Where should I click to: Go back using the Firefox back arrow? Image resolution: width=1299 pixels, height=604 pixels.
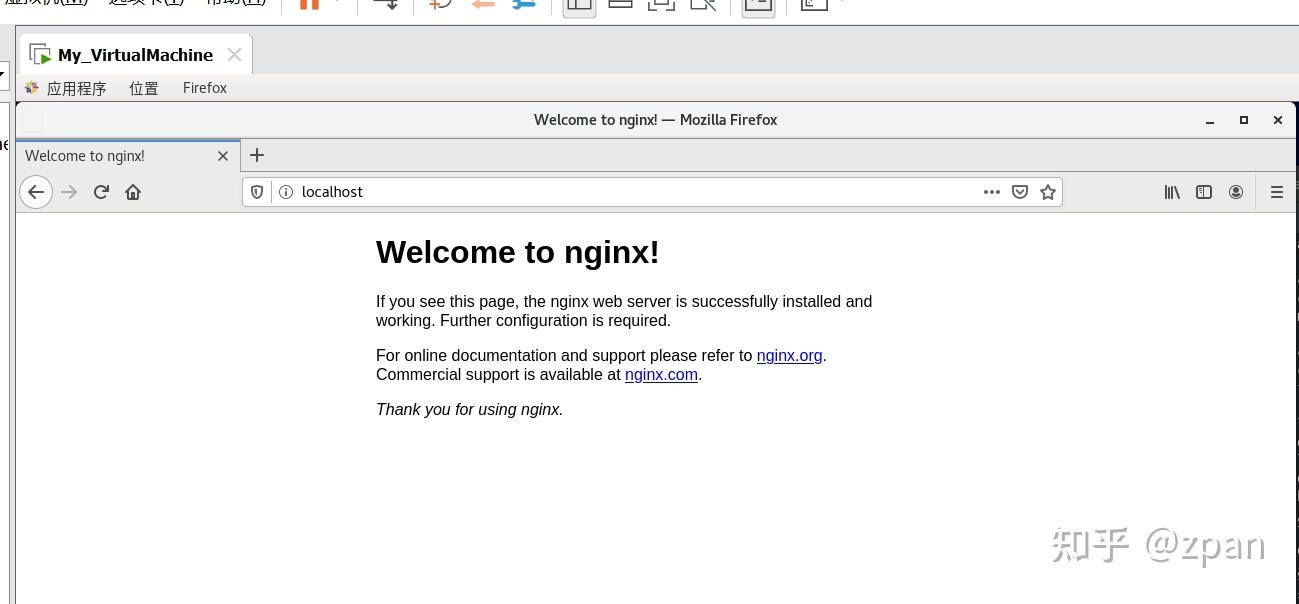tap(36, 192)
